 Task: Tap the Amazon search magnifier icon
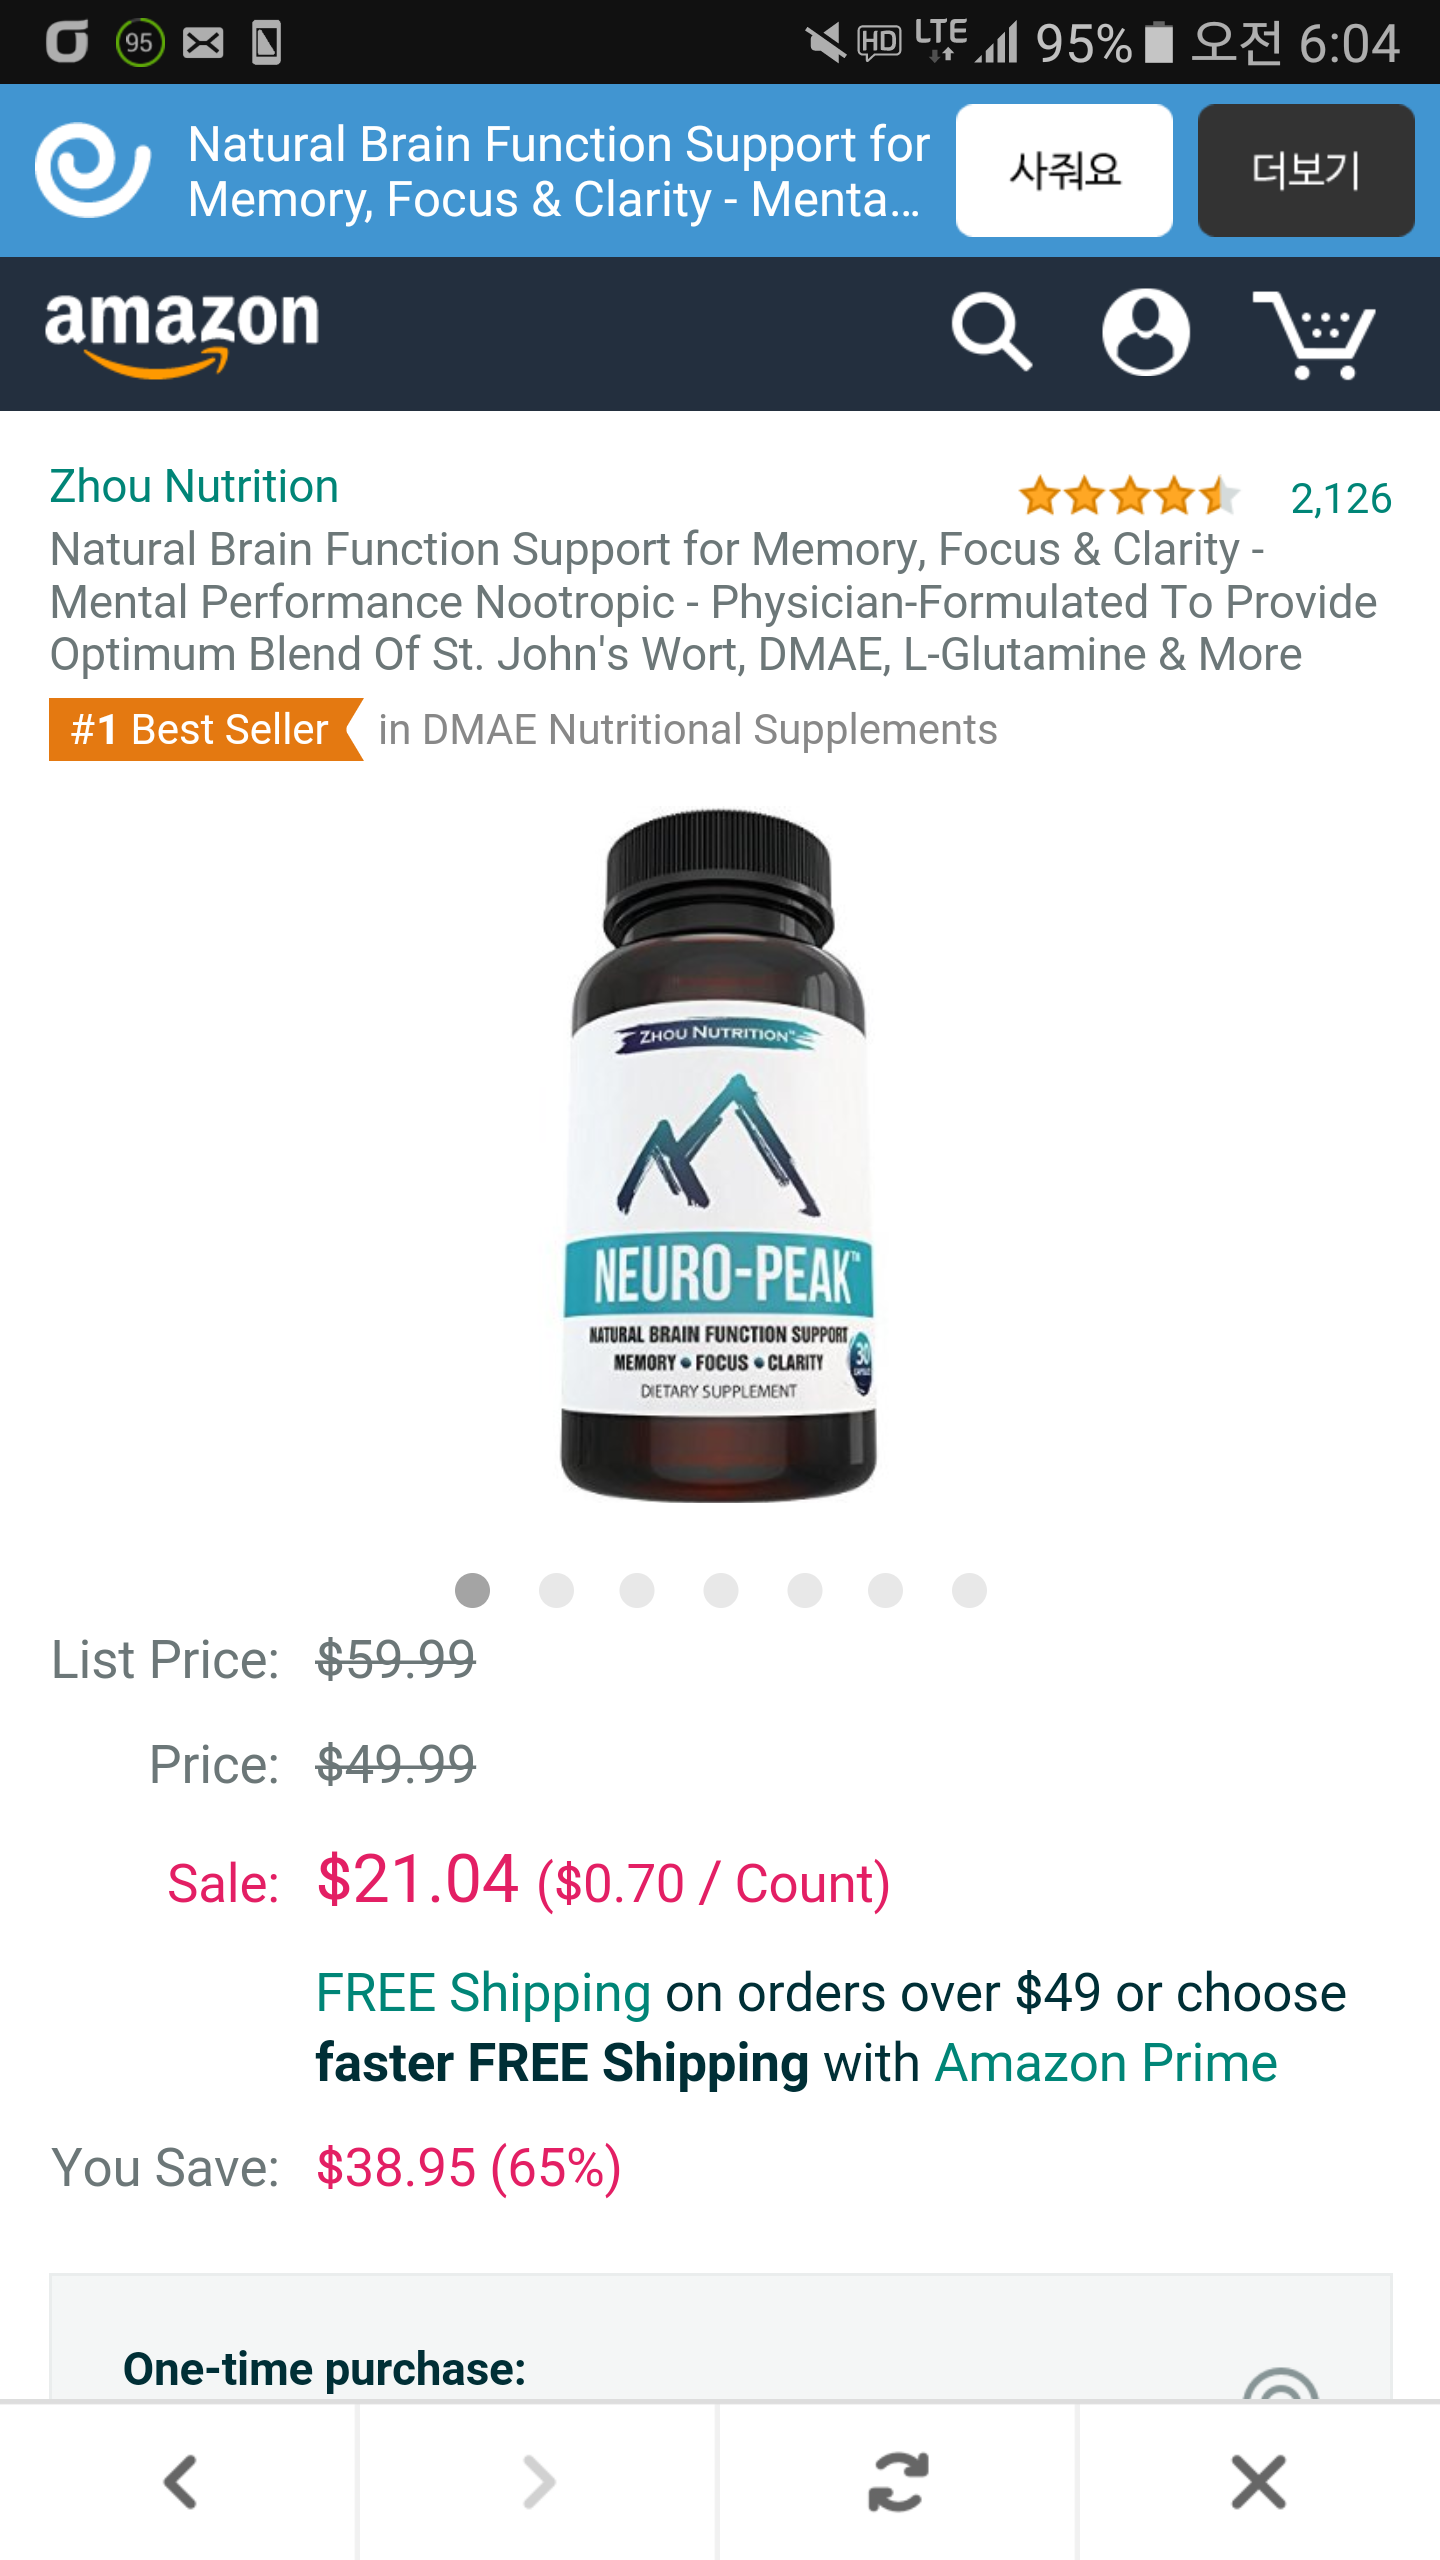point(991,332)
